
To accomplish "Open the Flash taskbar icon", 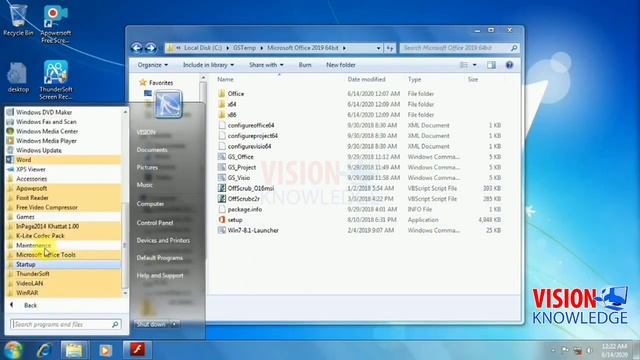I will pos(138,350).
